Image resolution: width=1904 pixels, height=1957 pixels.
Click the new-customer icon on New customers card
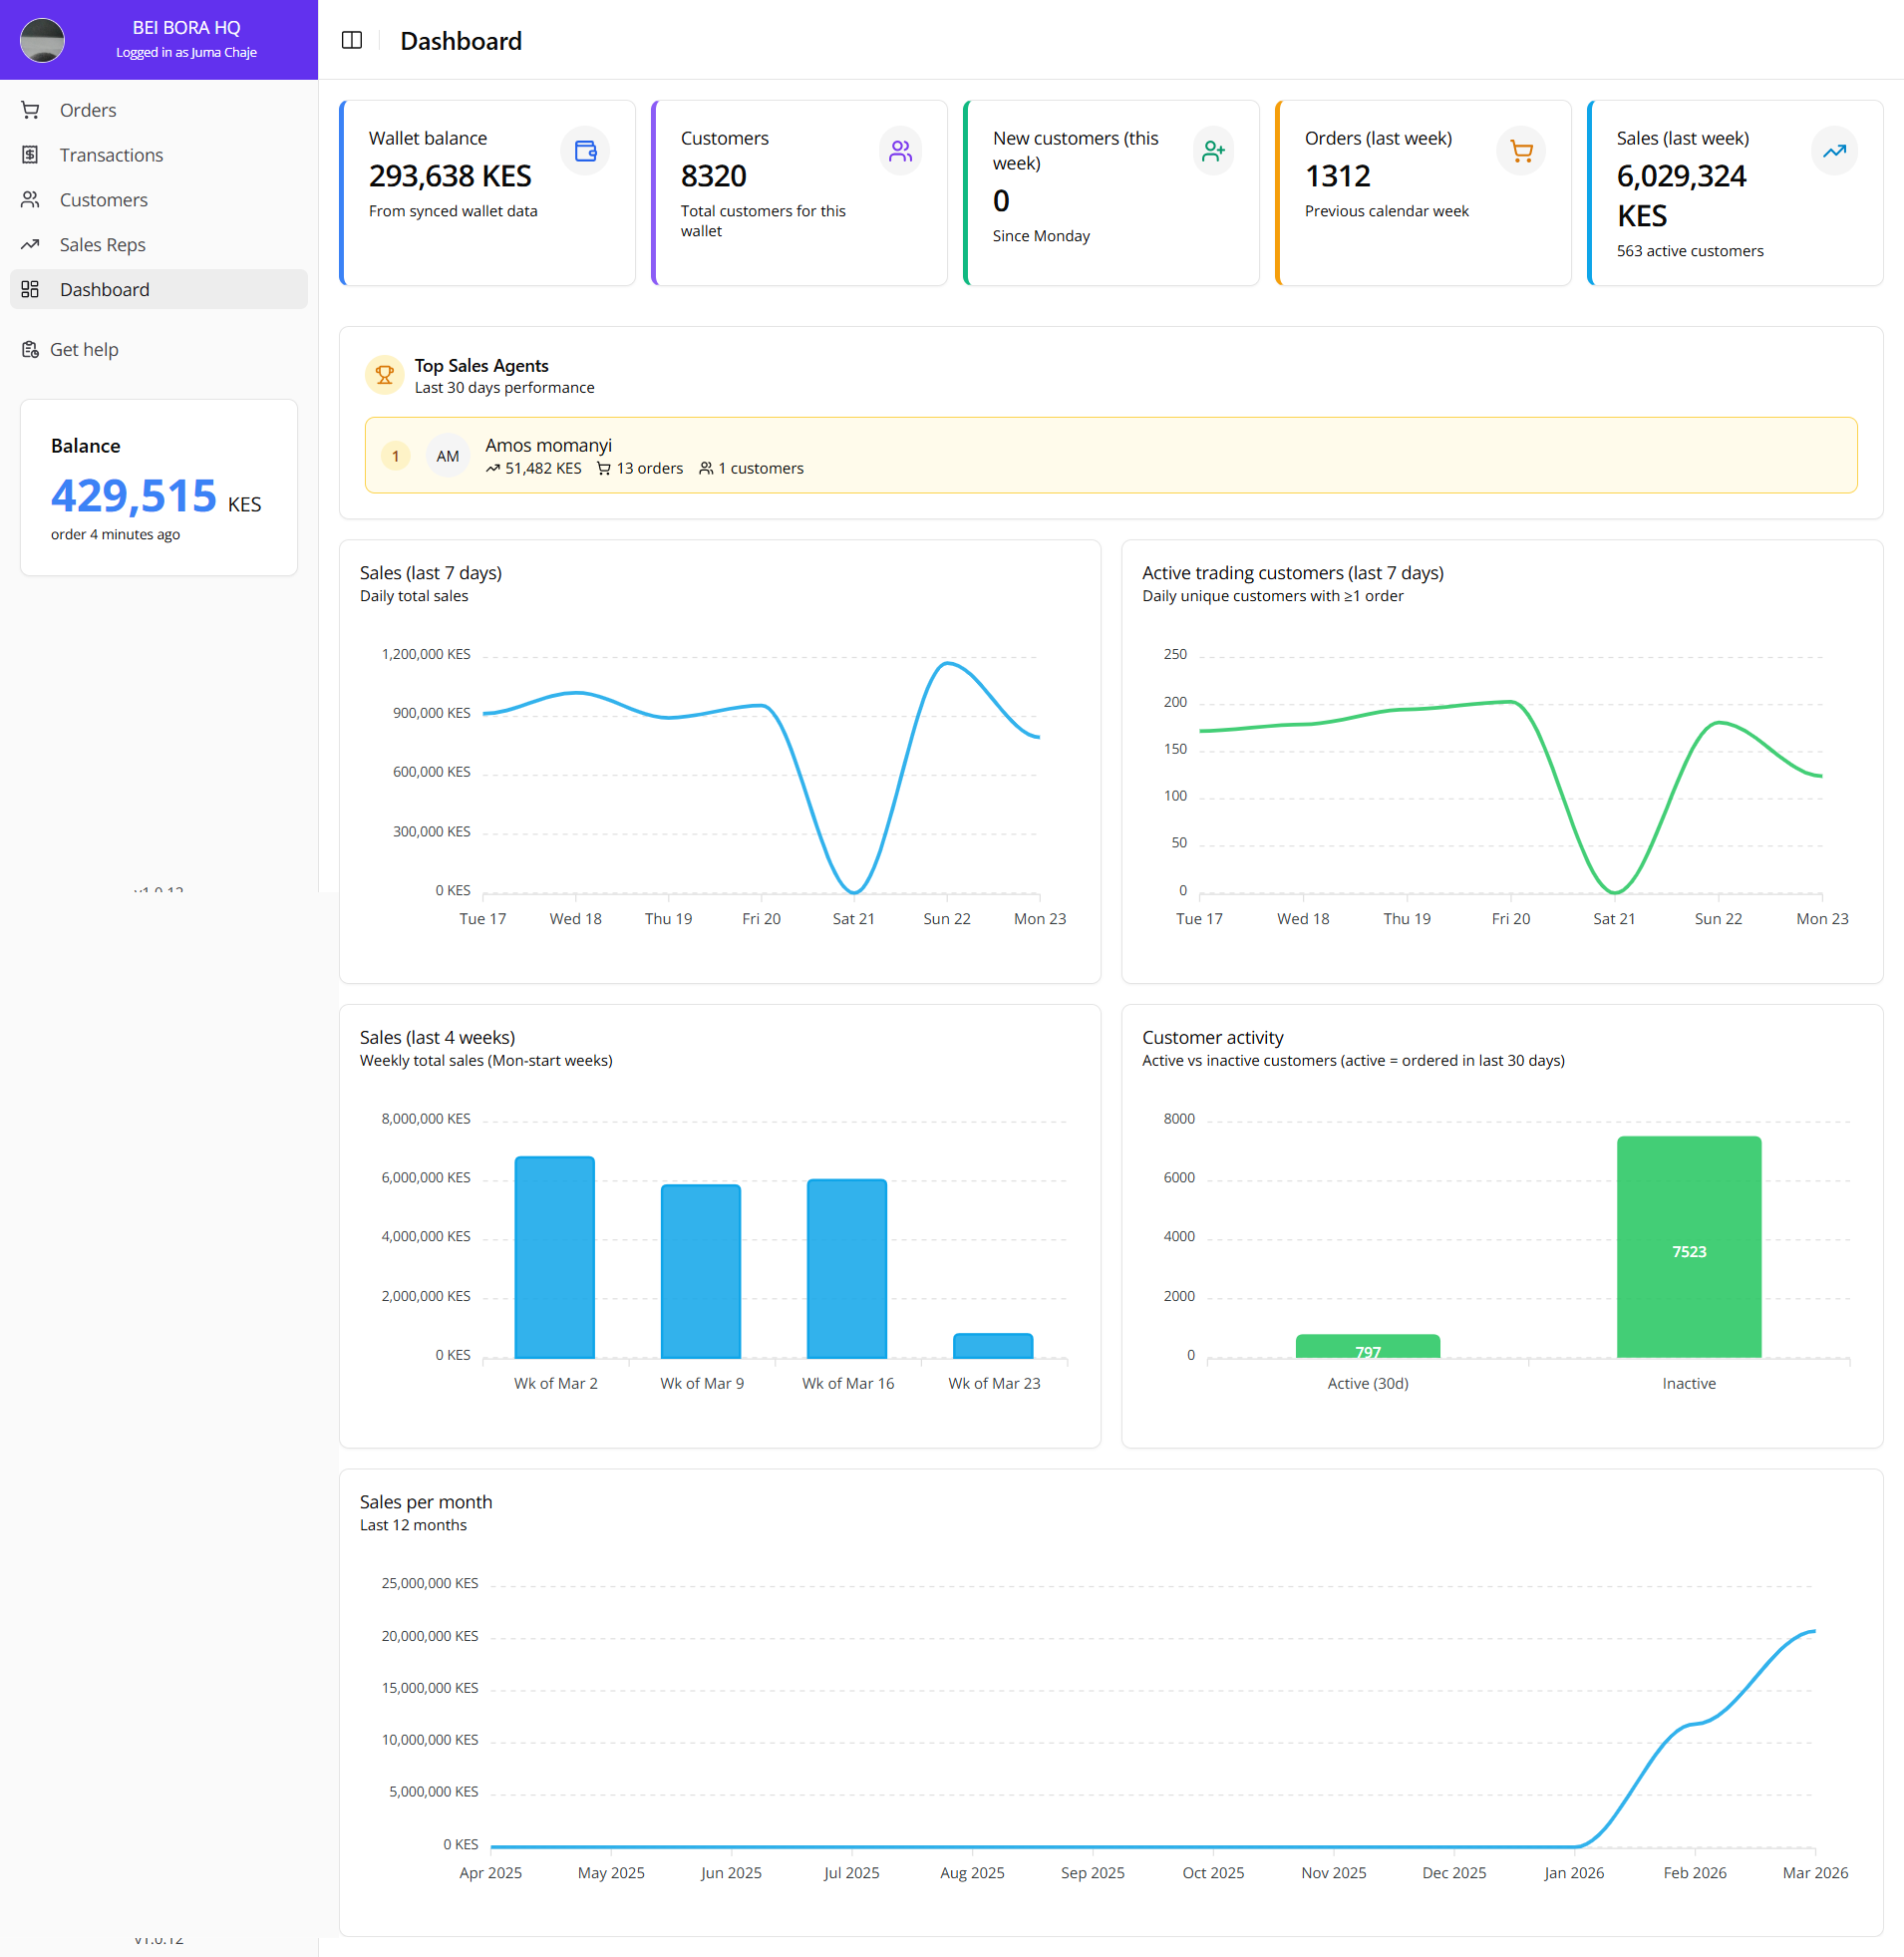(1213, 151)
